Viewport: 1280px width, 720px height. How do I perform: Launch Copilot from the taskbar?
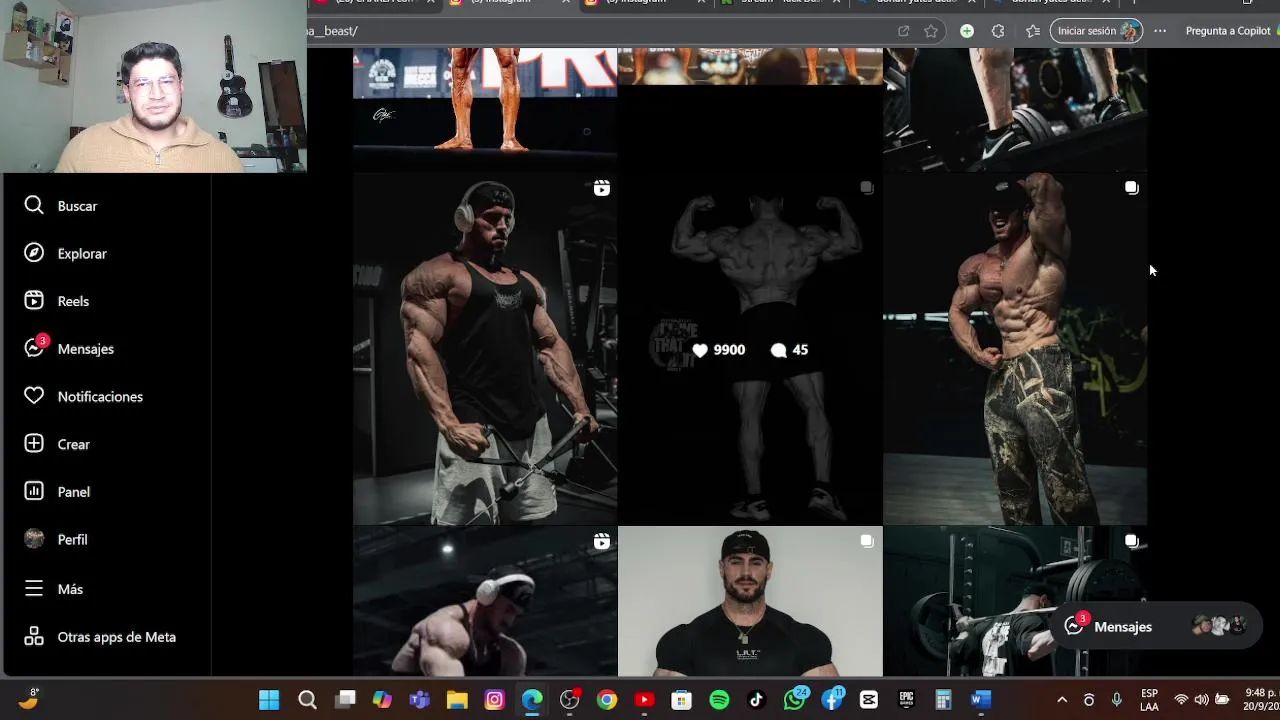pos(382,700)
